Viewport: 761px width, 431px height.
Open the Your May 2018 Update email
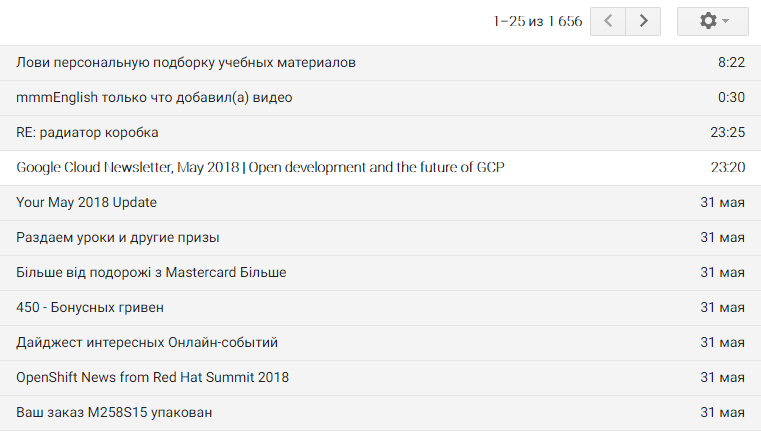(x=380, y=203)
